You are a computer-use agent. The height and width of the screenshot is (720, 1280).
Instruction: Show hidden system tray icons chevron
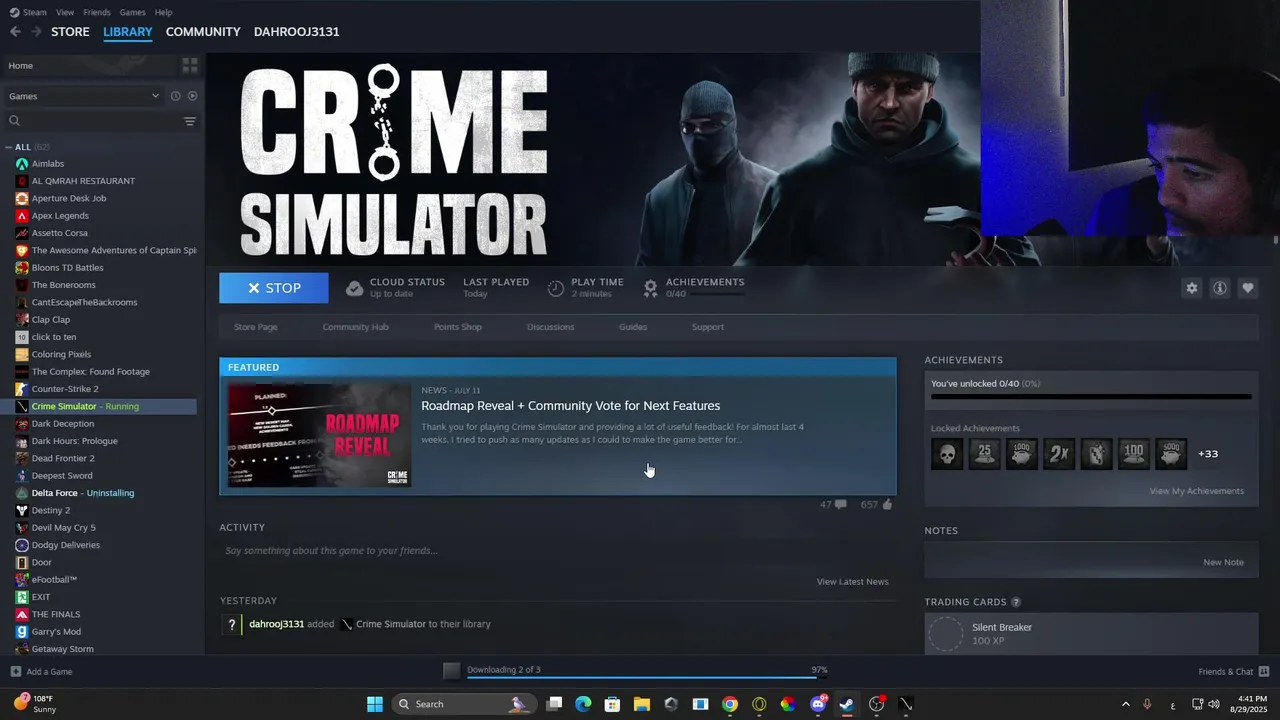tap(1125, 704)
